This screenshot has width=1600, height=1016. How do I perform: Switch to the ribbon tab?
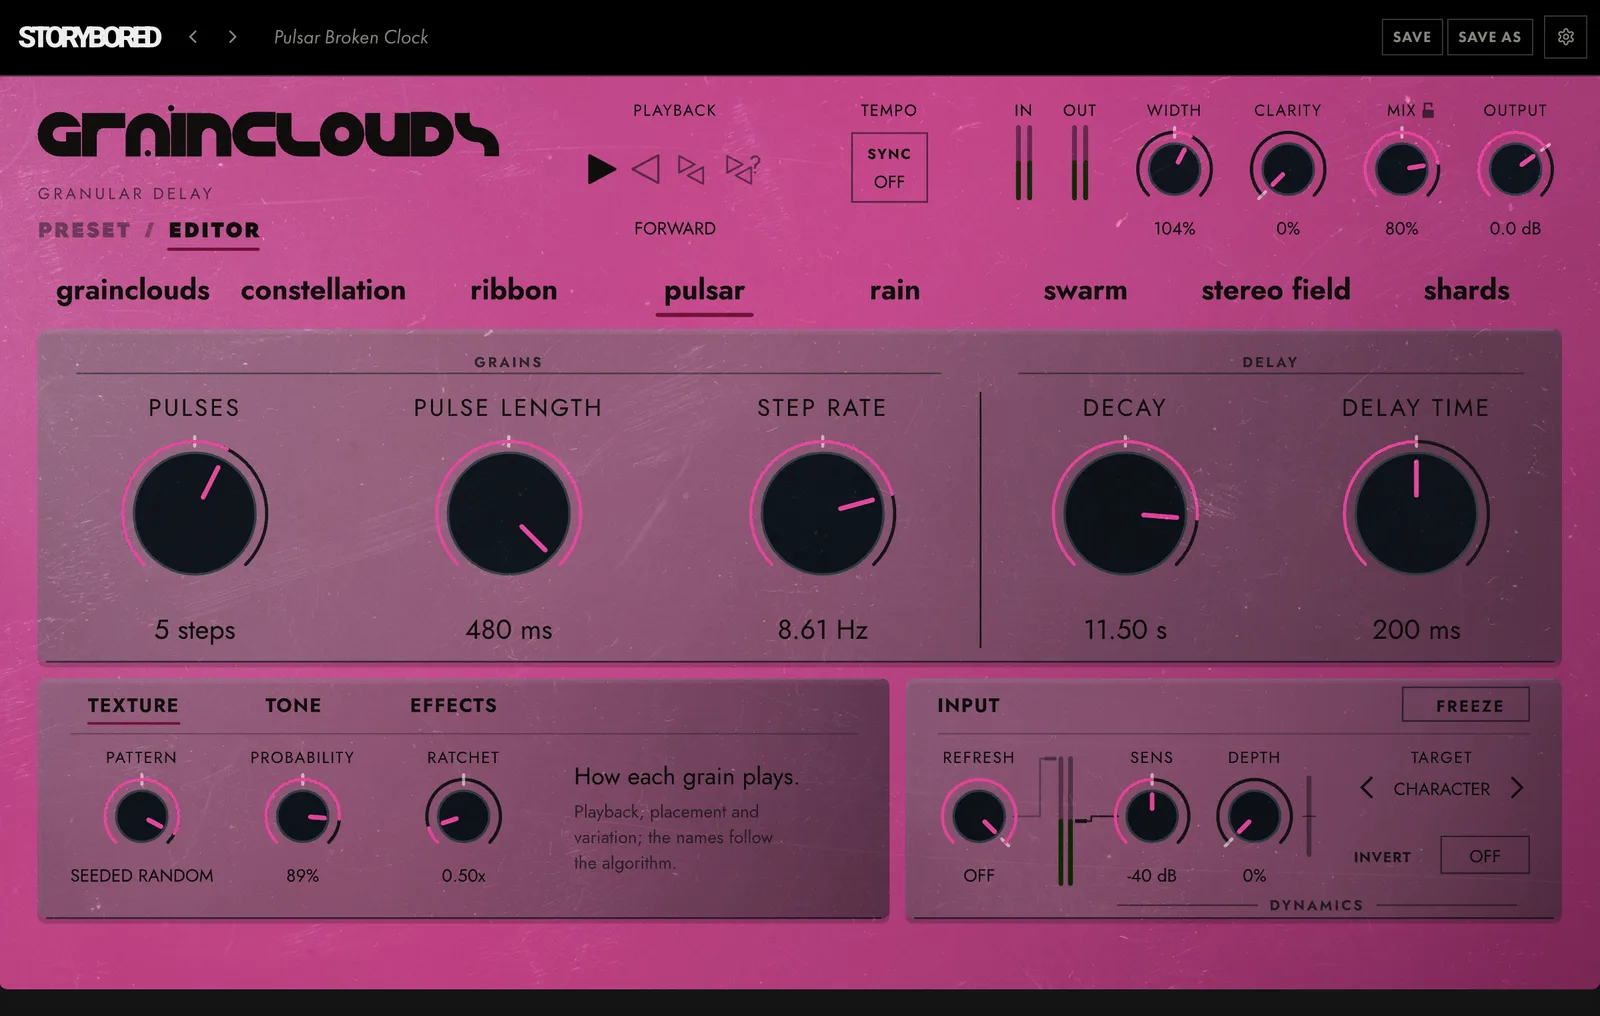click(514, 290)
